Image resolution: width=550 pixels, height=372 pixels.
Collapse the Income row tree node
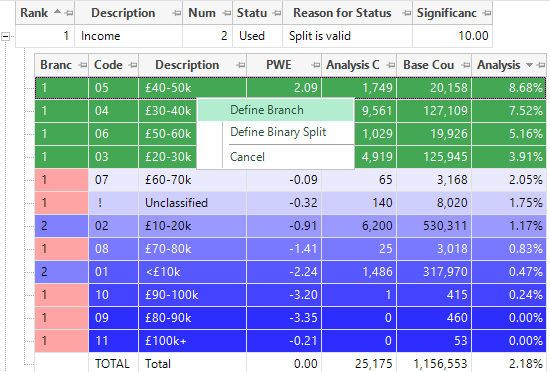[5, 36]
